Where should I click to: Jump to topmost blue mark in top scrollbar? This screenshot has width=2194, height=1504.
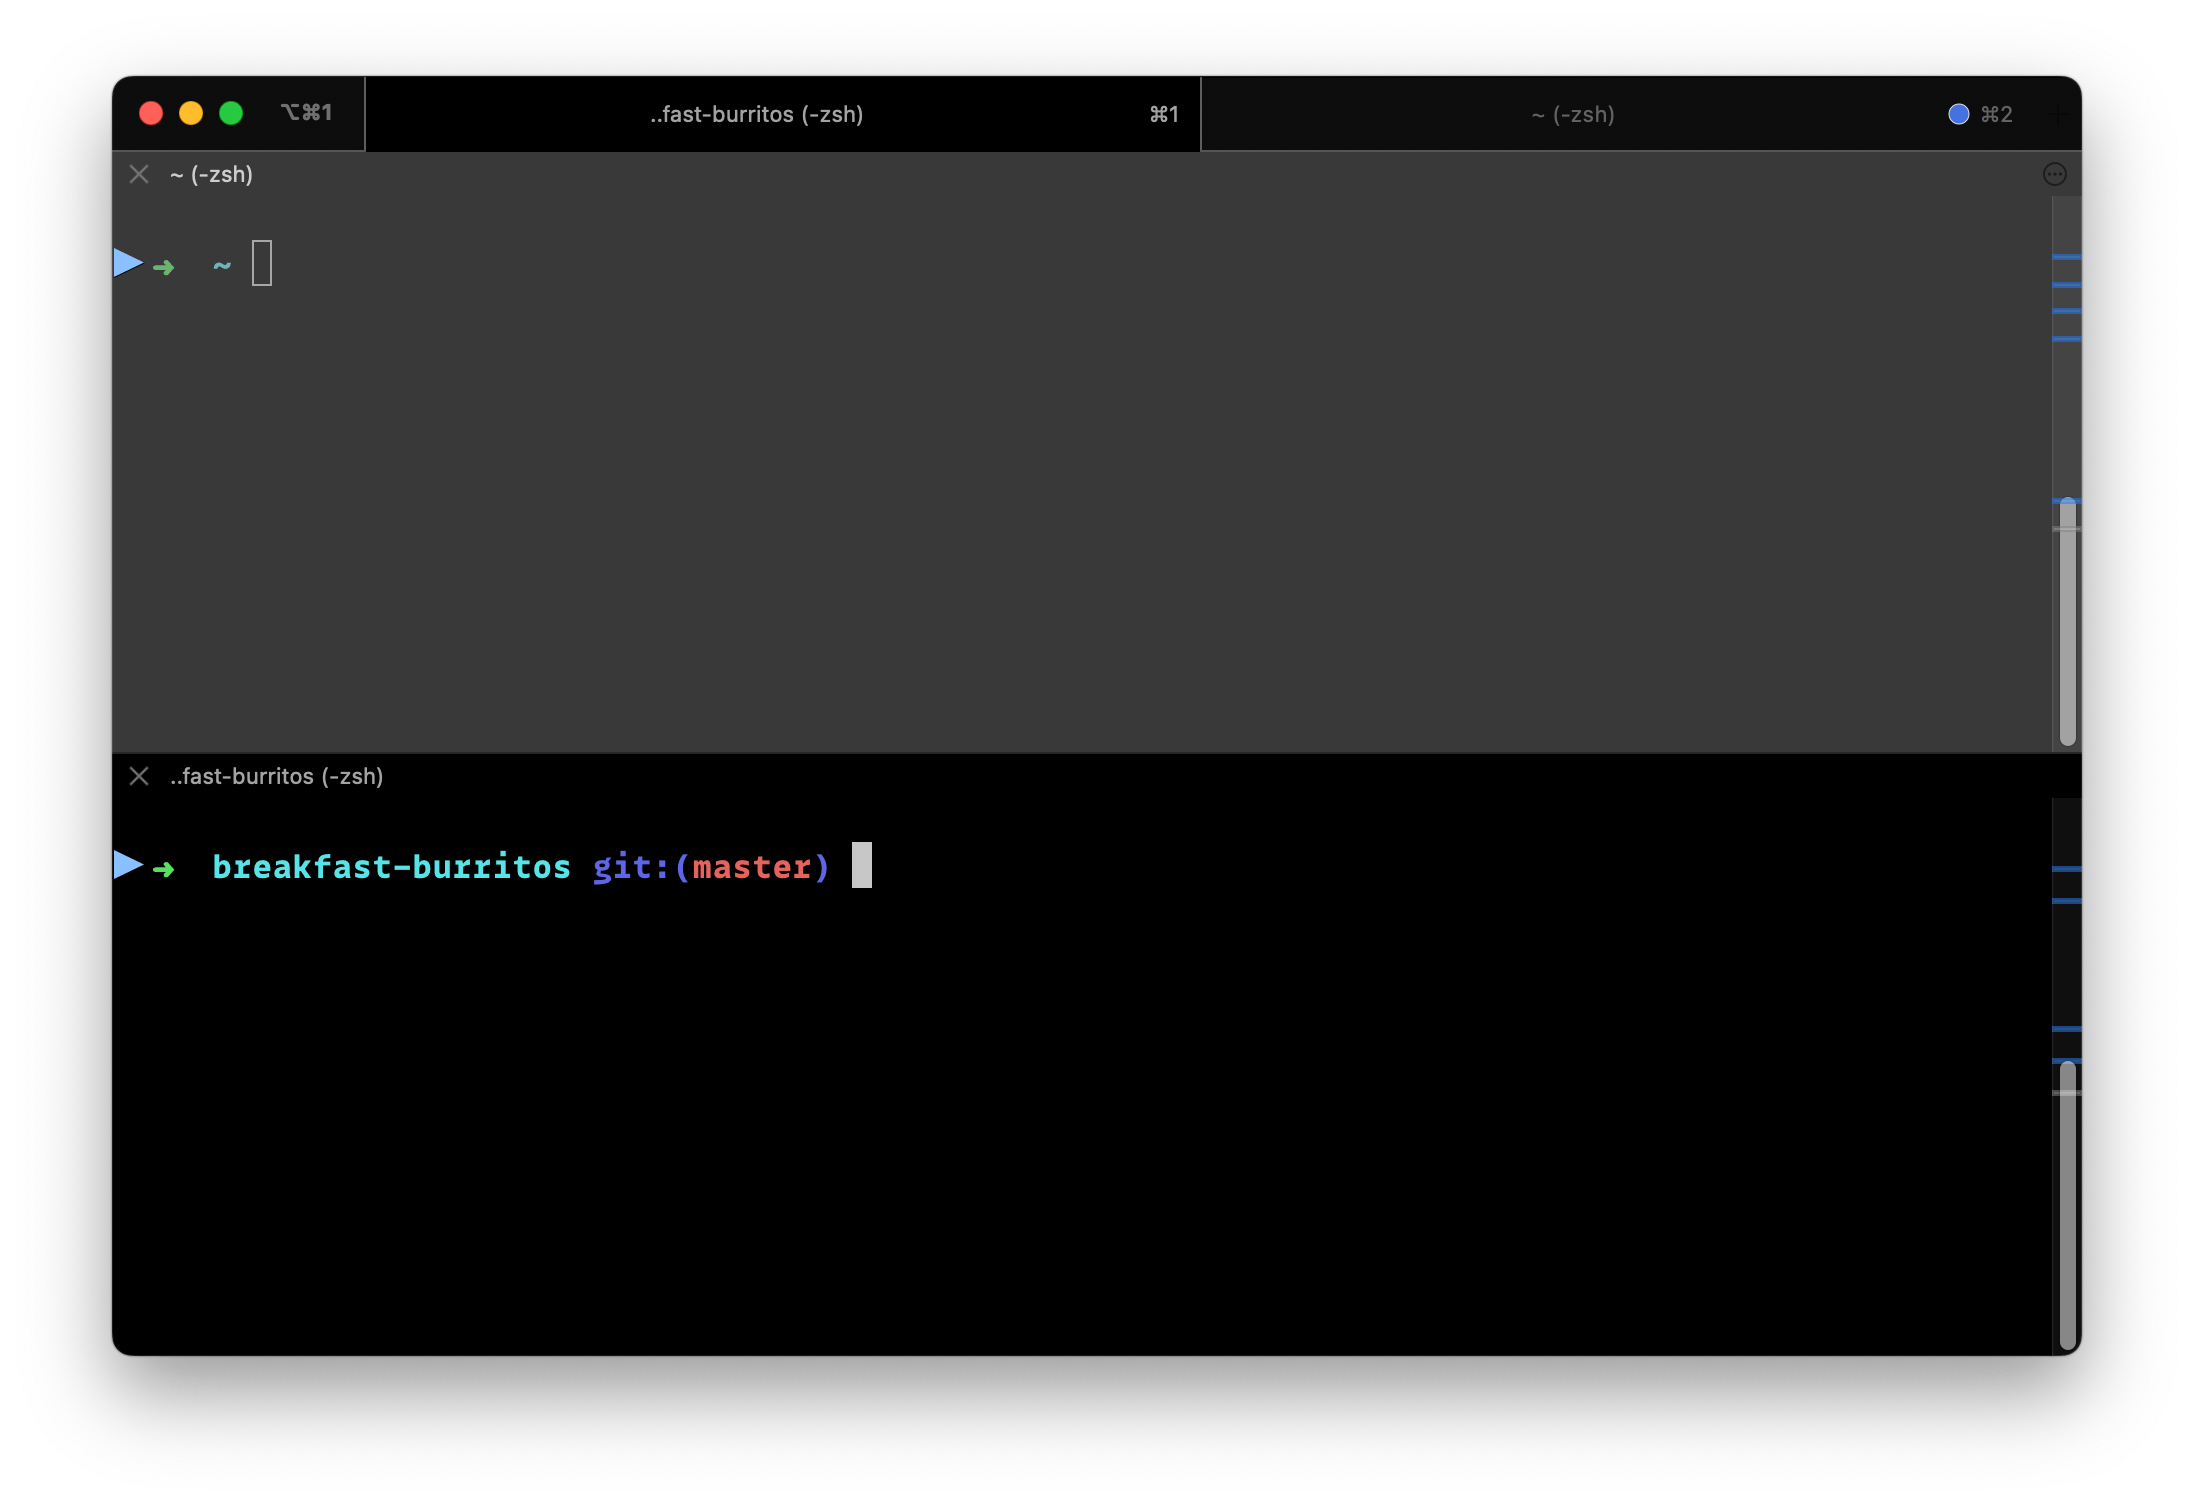(x=2066, y=257)
